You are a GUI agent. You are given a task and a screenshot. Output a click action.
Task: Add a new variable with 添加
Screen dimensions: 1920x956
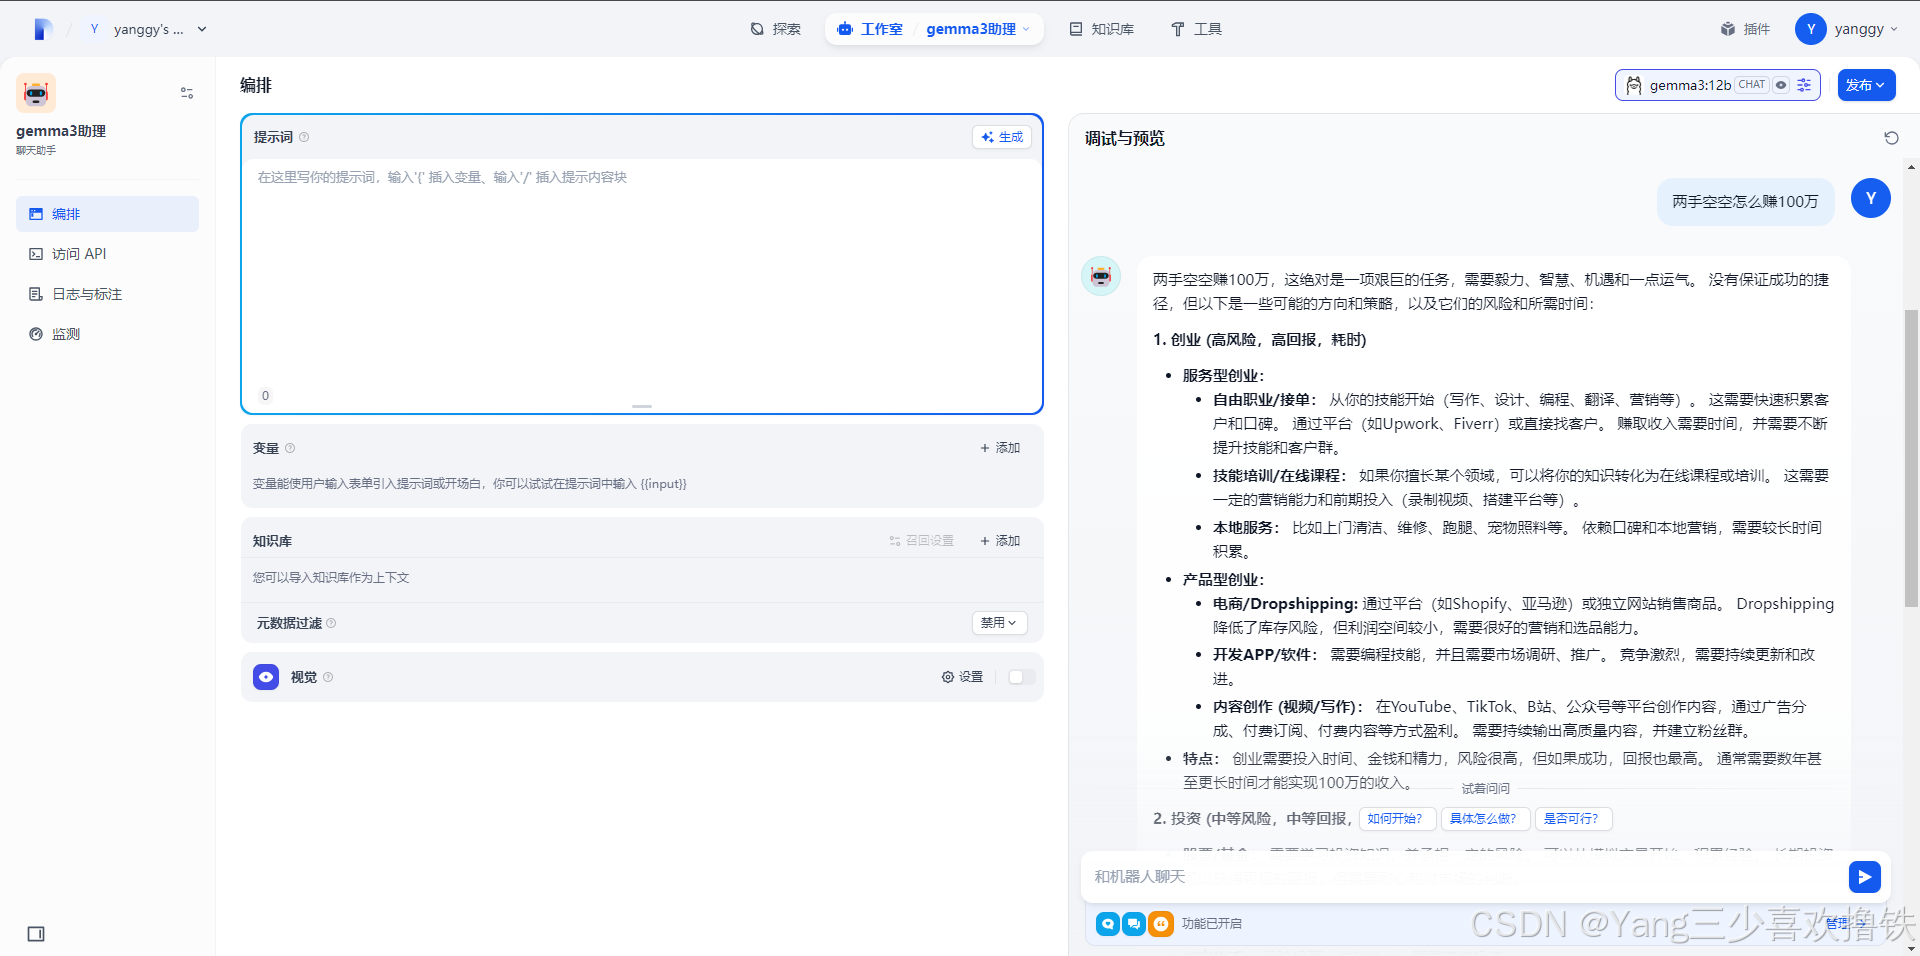[1000, 448]
